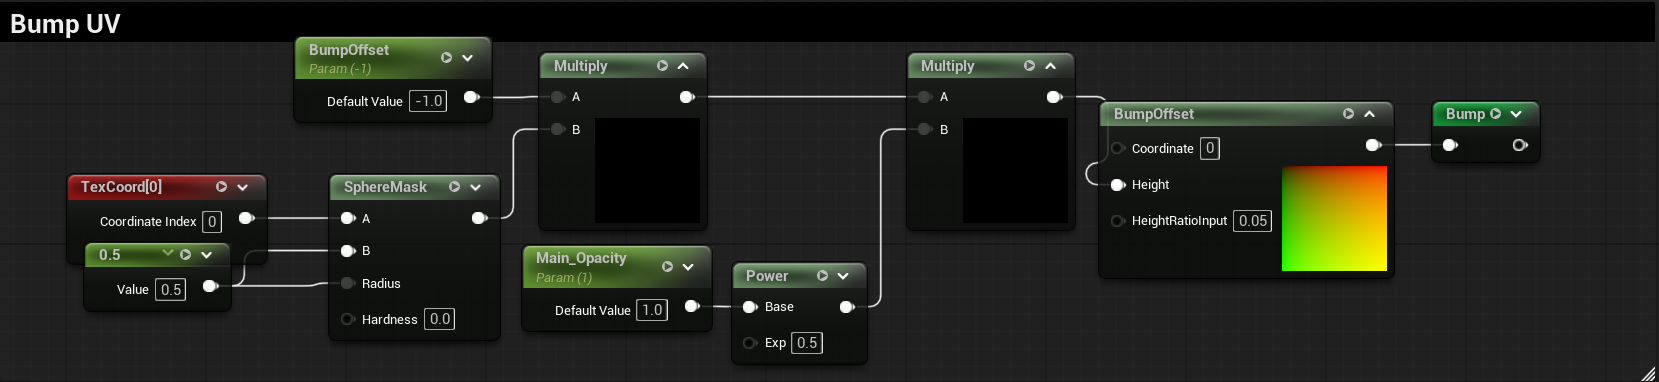Click the BumpOffset Height input pin
Viewport: 1659px width, 382px height.
[x=1118, y=185]
